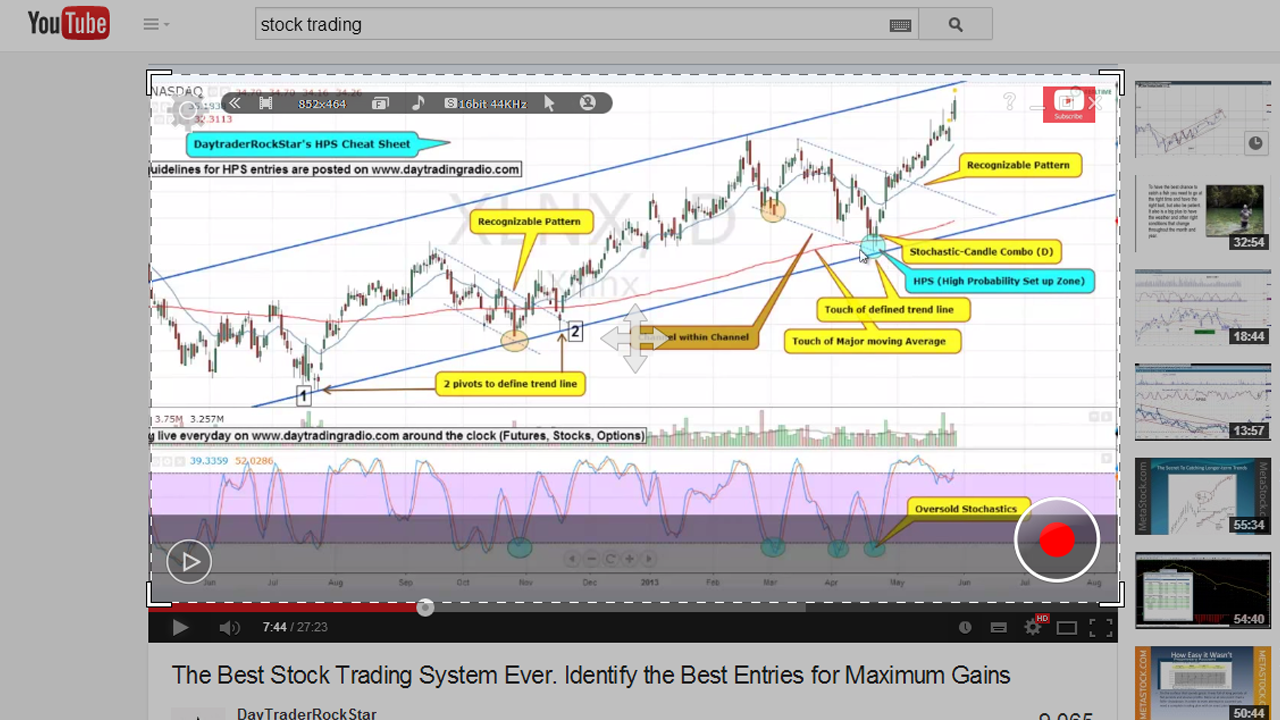The height and width of the screenshot is (720, 1280).
Task: Click the 7:44 / 27:23 time display
Action: coord(295,627)
